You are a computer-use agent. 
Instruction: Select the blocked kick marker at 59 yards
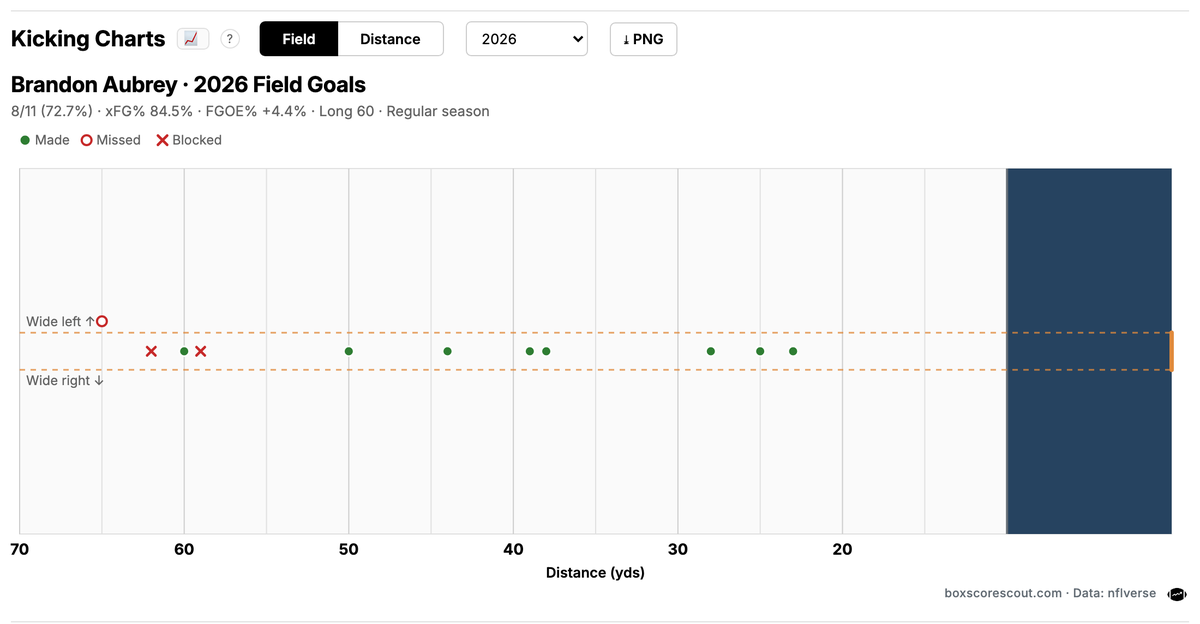pos(201,351)
